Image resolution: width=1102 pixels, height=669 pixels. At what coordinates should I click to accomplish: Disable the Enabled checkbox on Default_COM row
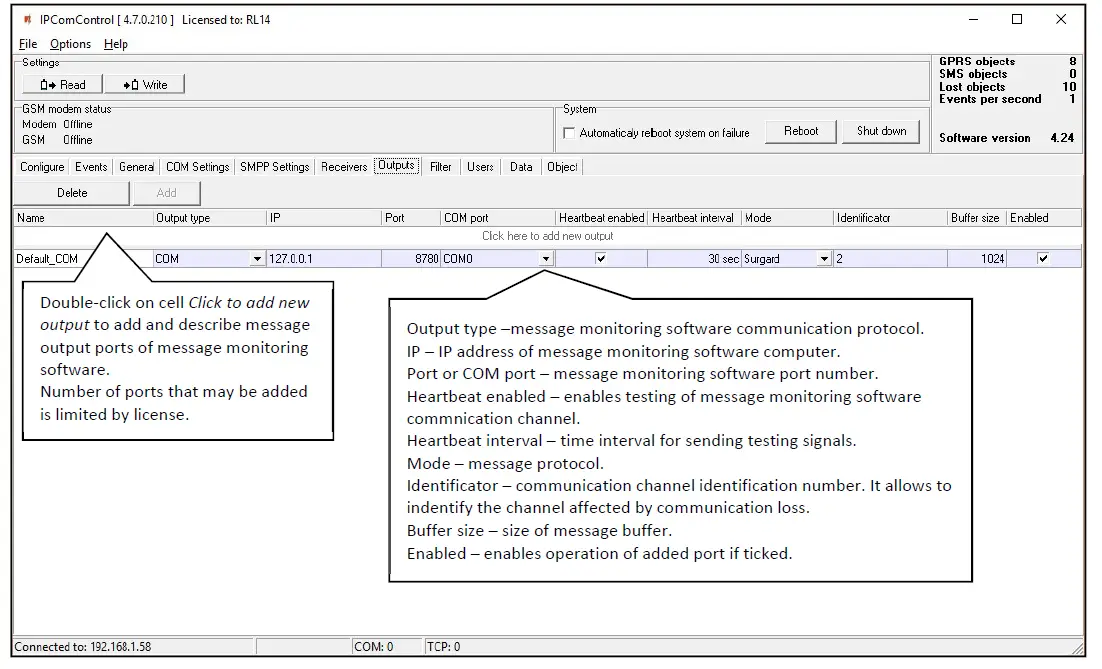(x=1043, y=258)
